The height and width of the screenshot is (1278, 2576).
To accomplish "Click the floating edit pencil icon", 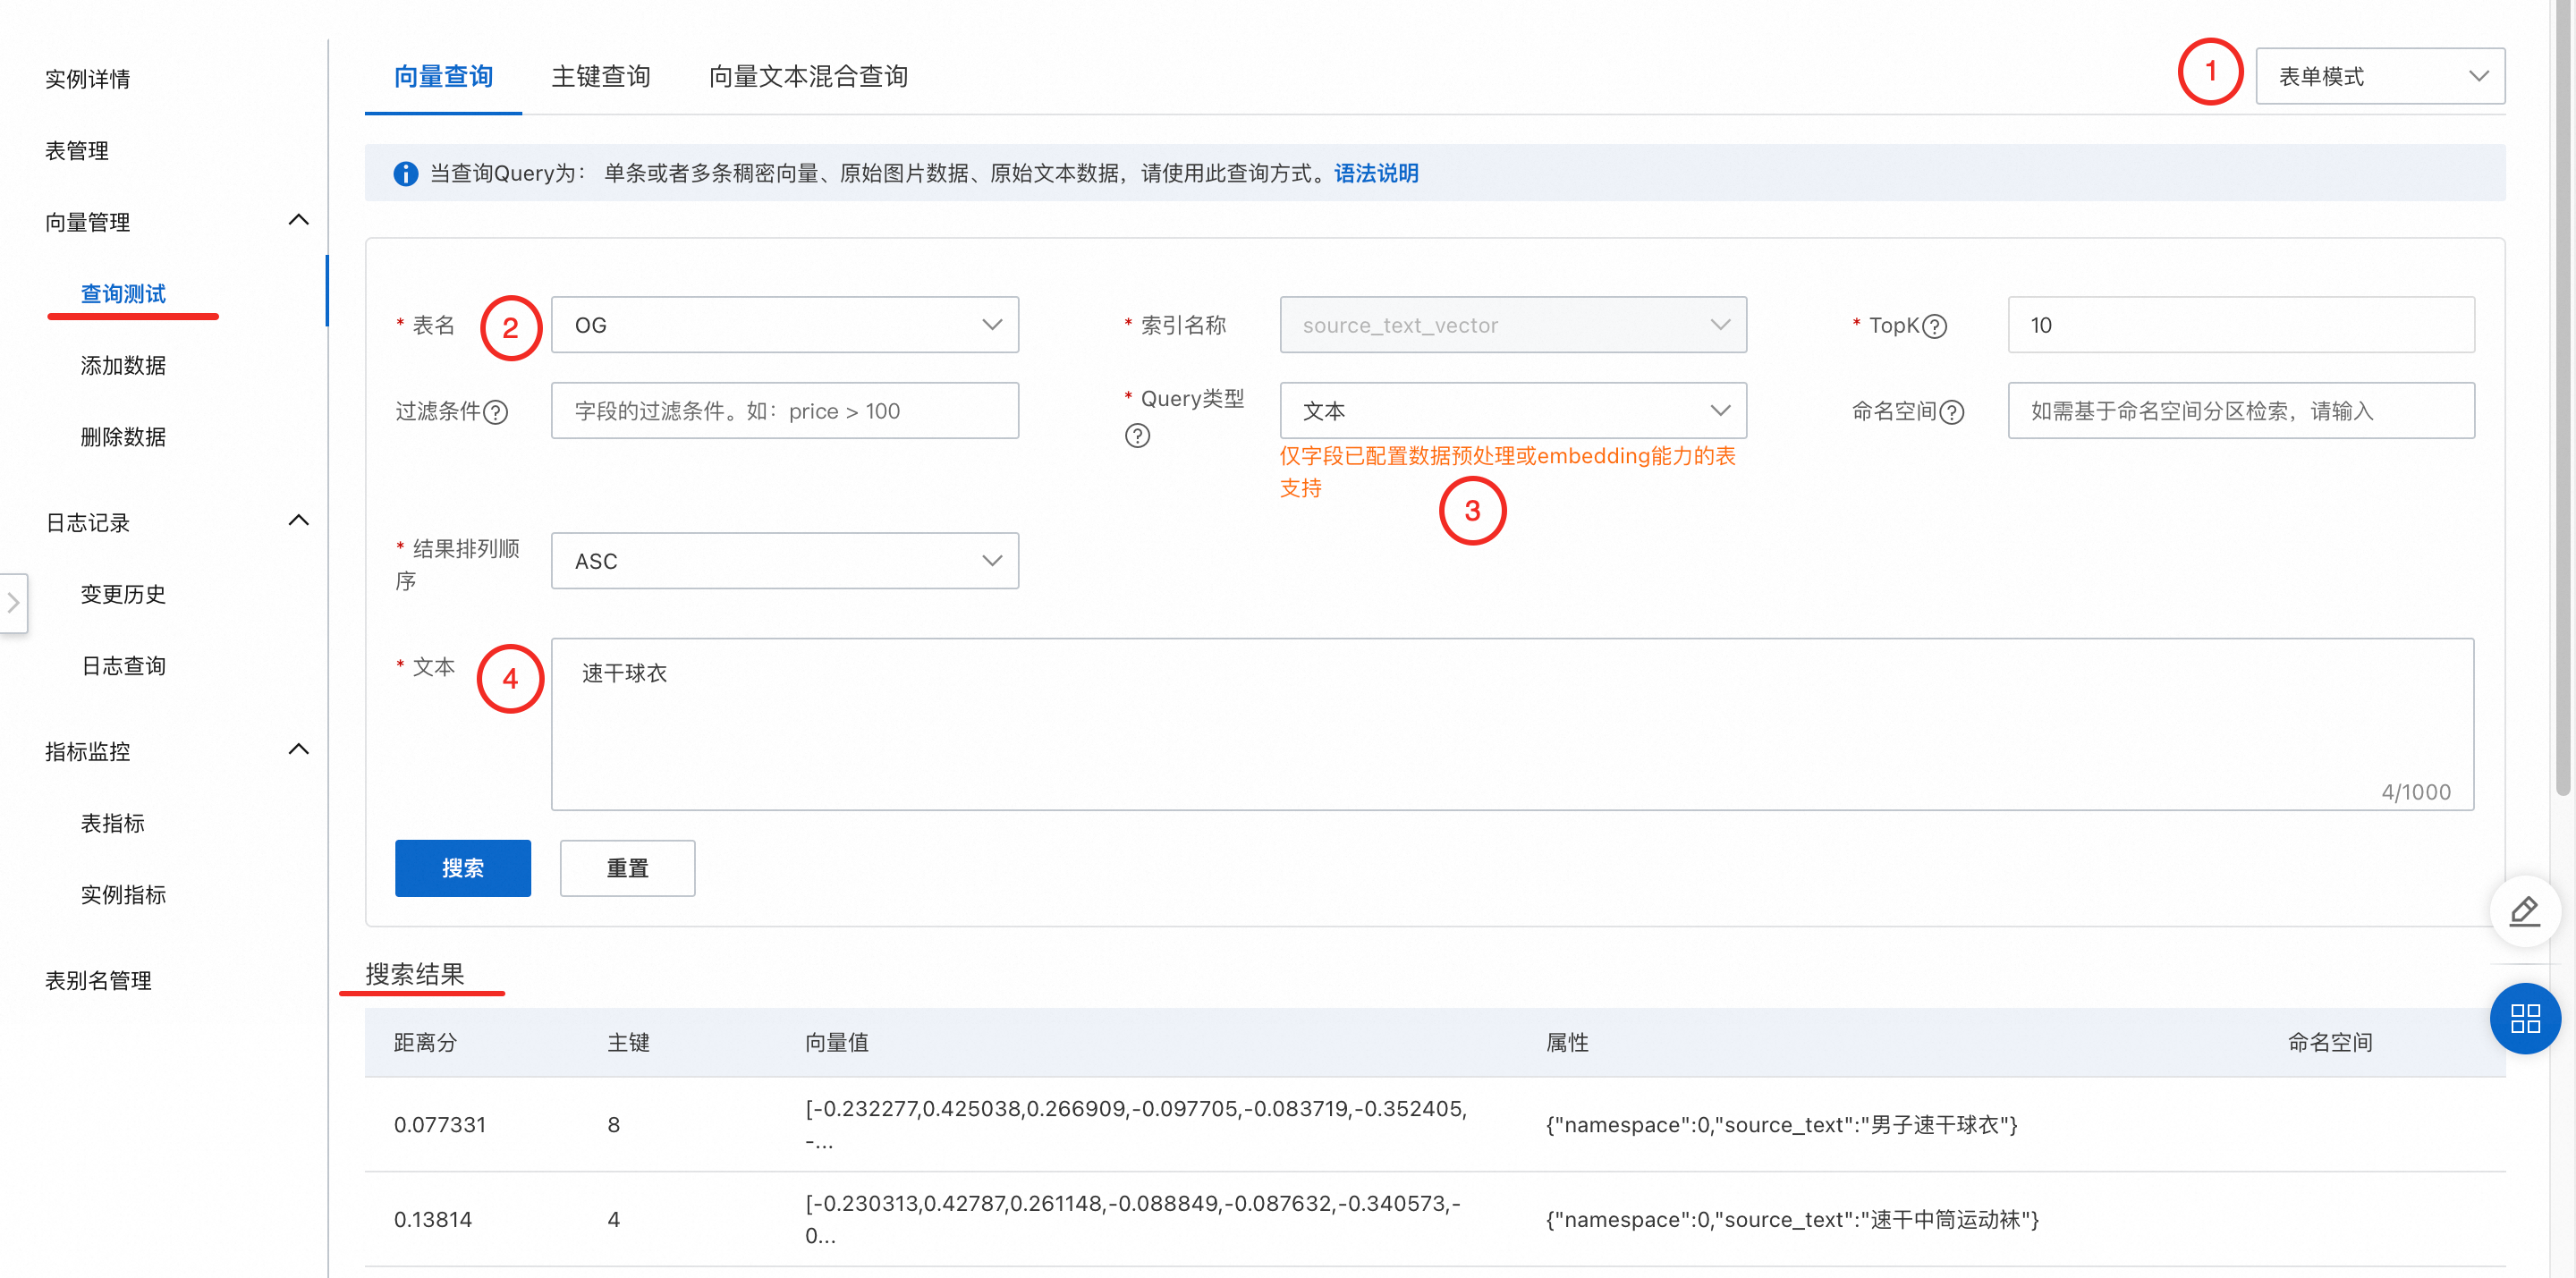I will click(2524, 911).
